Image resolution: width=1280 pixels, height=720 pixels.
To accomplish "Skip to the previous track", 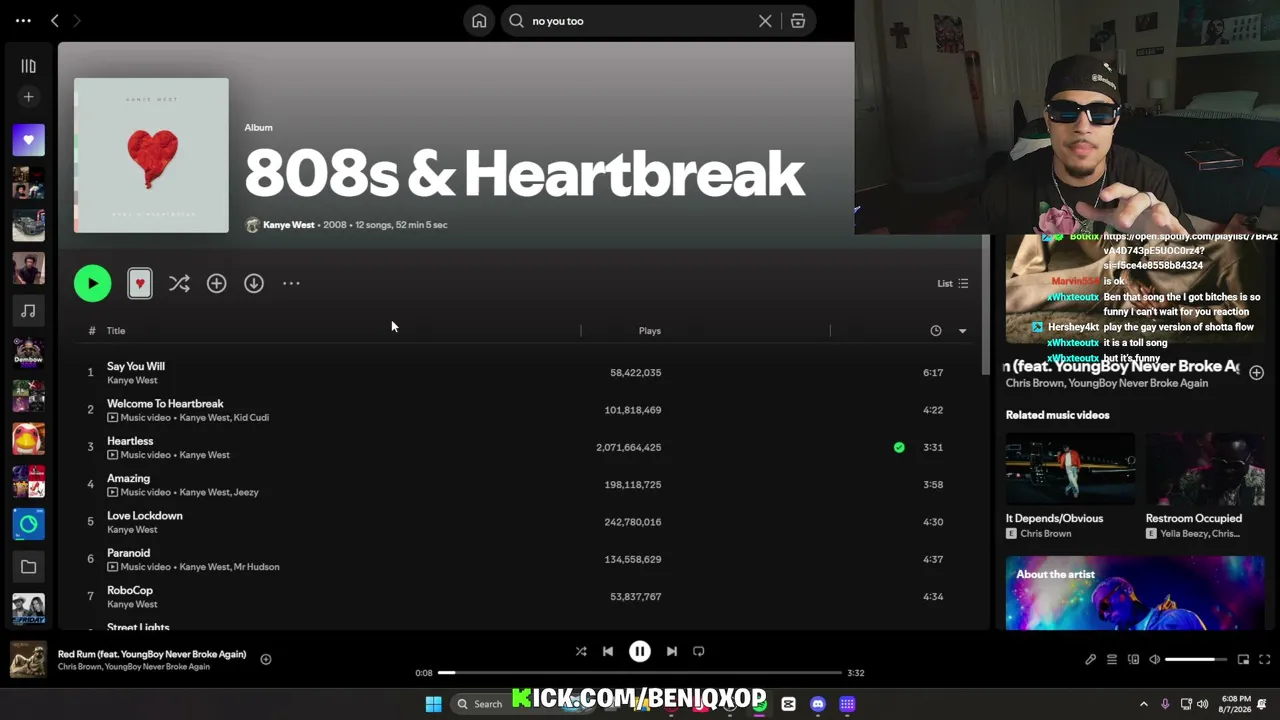I will [x=608, y=651].
